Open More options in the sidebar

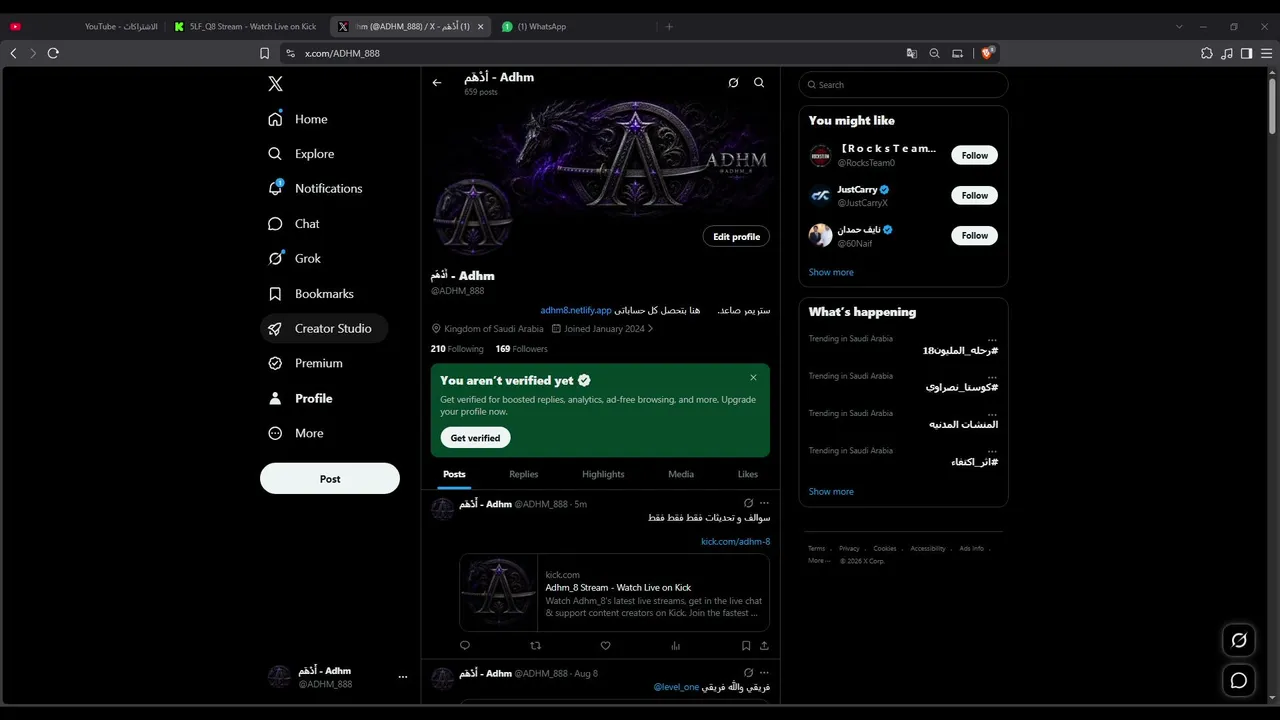(x=296, y=433)
